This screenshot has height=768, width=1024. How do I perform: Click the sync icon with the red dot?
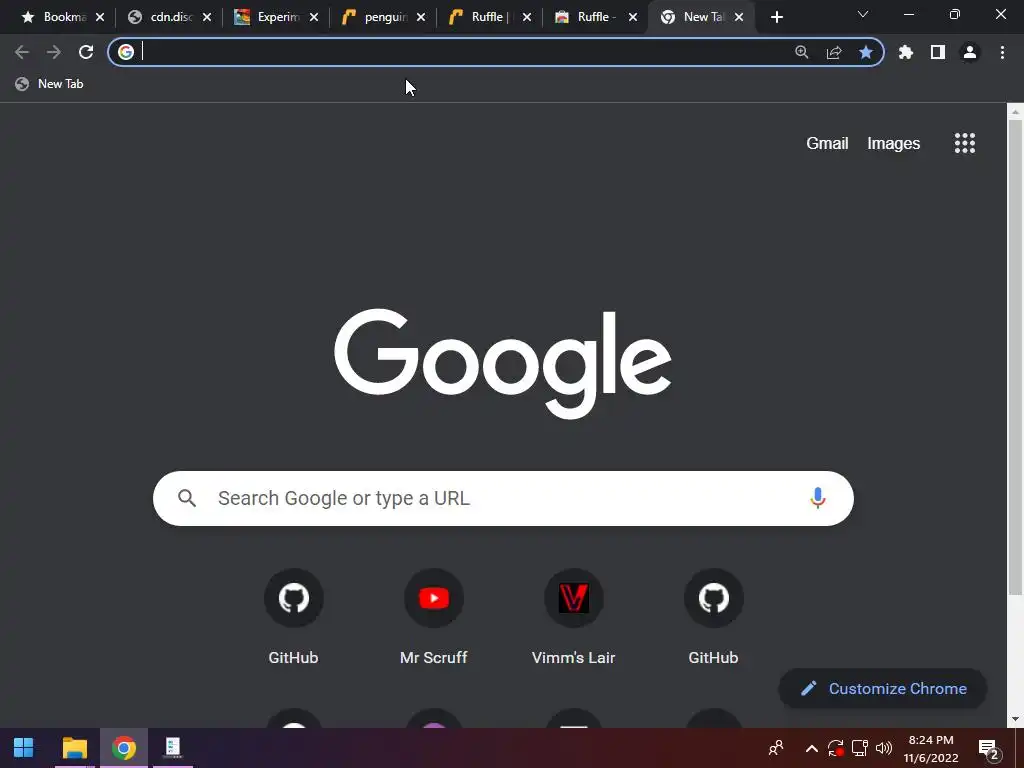835,748
